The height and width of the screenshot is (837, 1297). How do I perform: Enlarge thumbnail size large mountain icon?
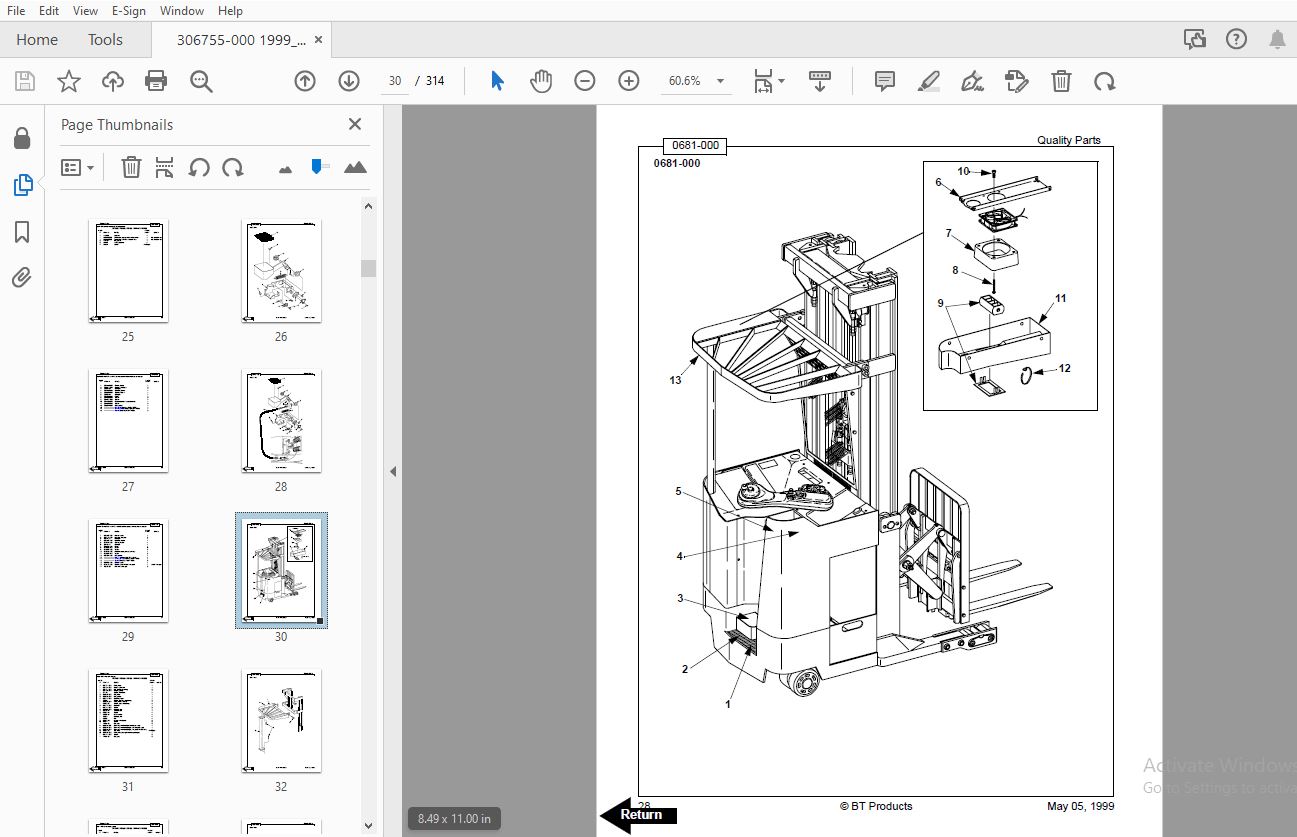pos(355,167)
